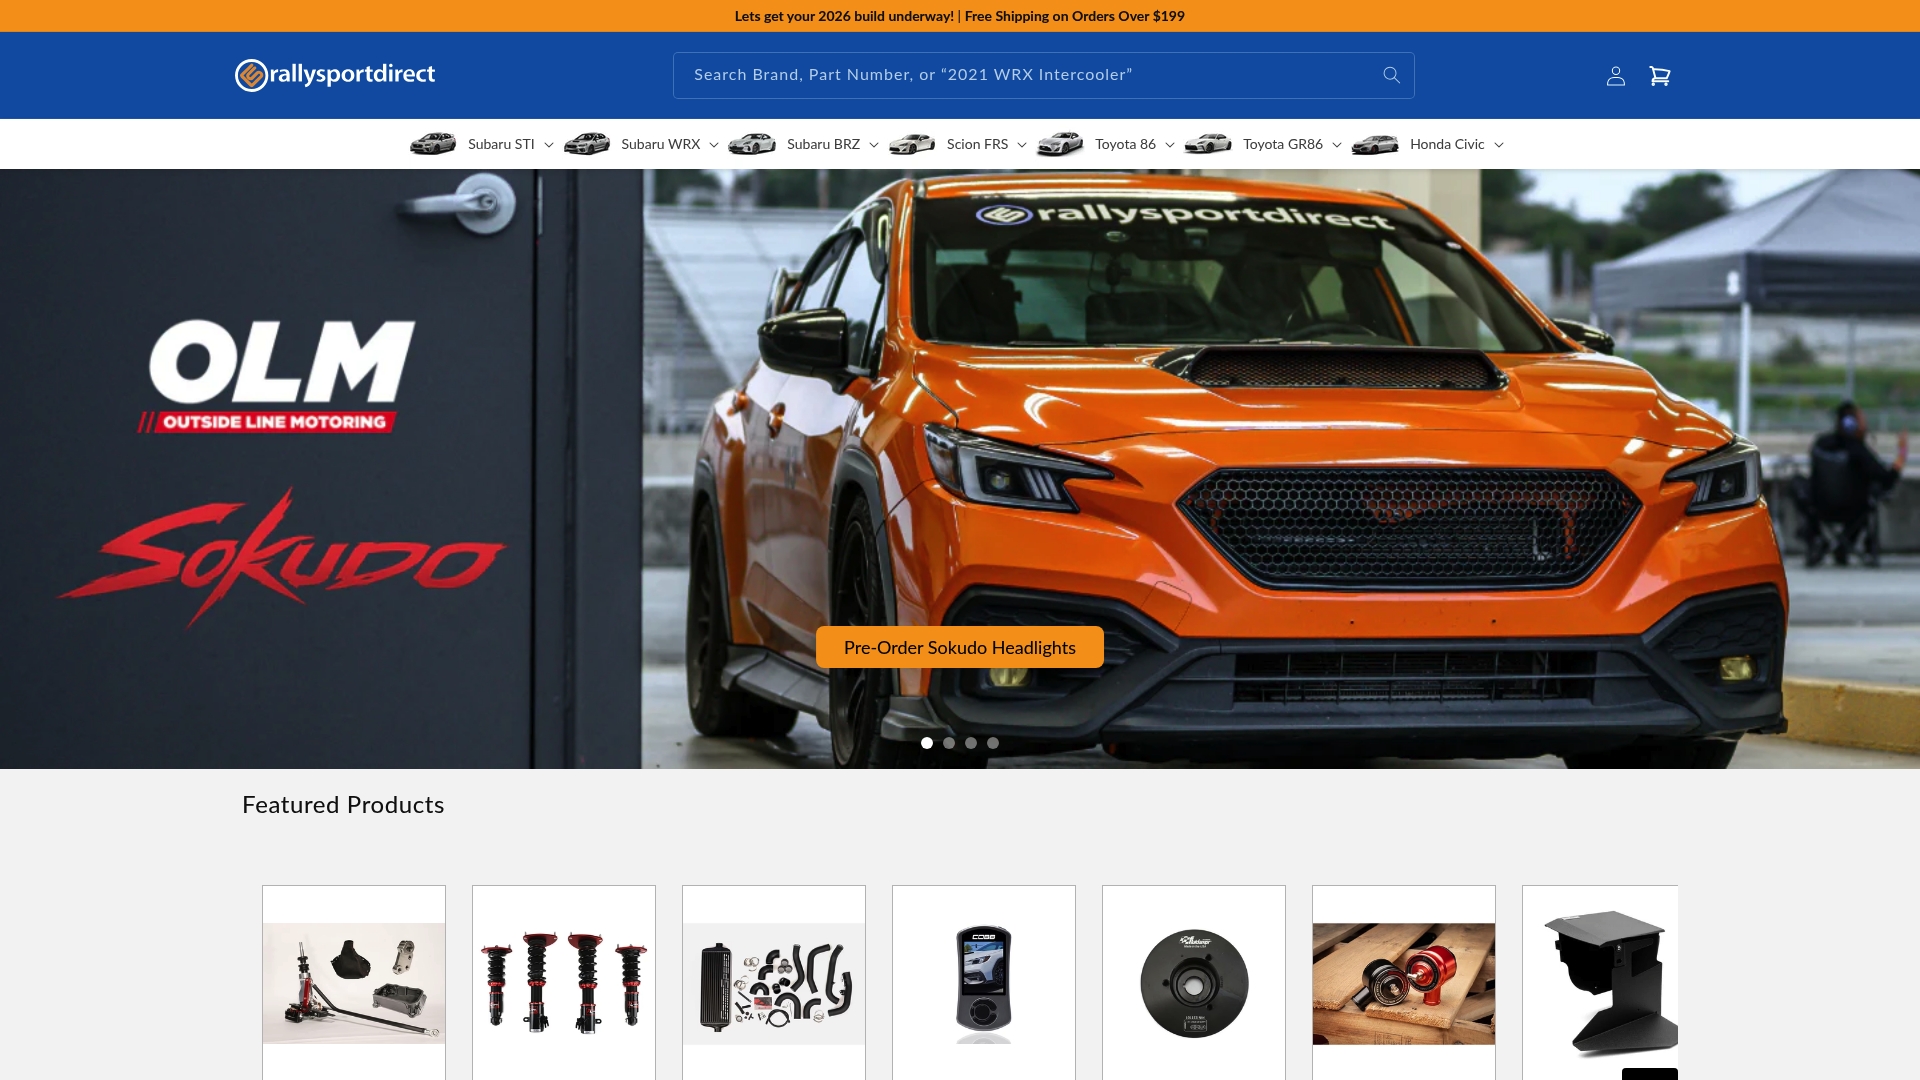1920x1080 pixels.
Task: Open the Toyota 86 menu label
Action: click(1125, 144)
